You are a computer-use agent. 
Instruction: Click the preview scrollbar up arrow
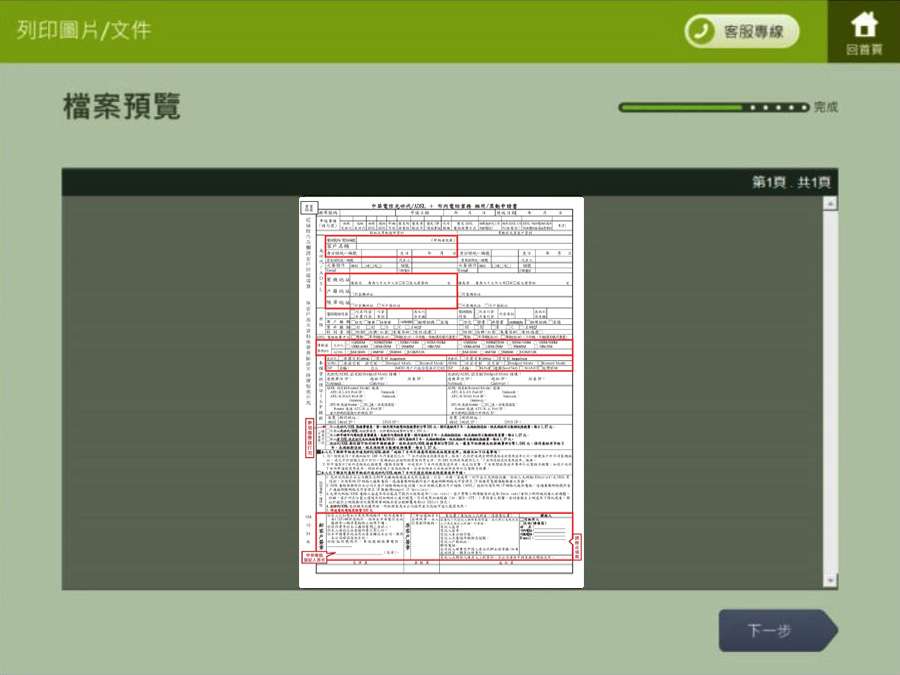[x=829, y=204]
